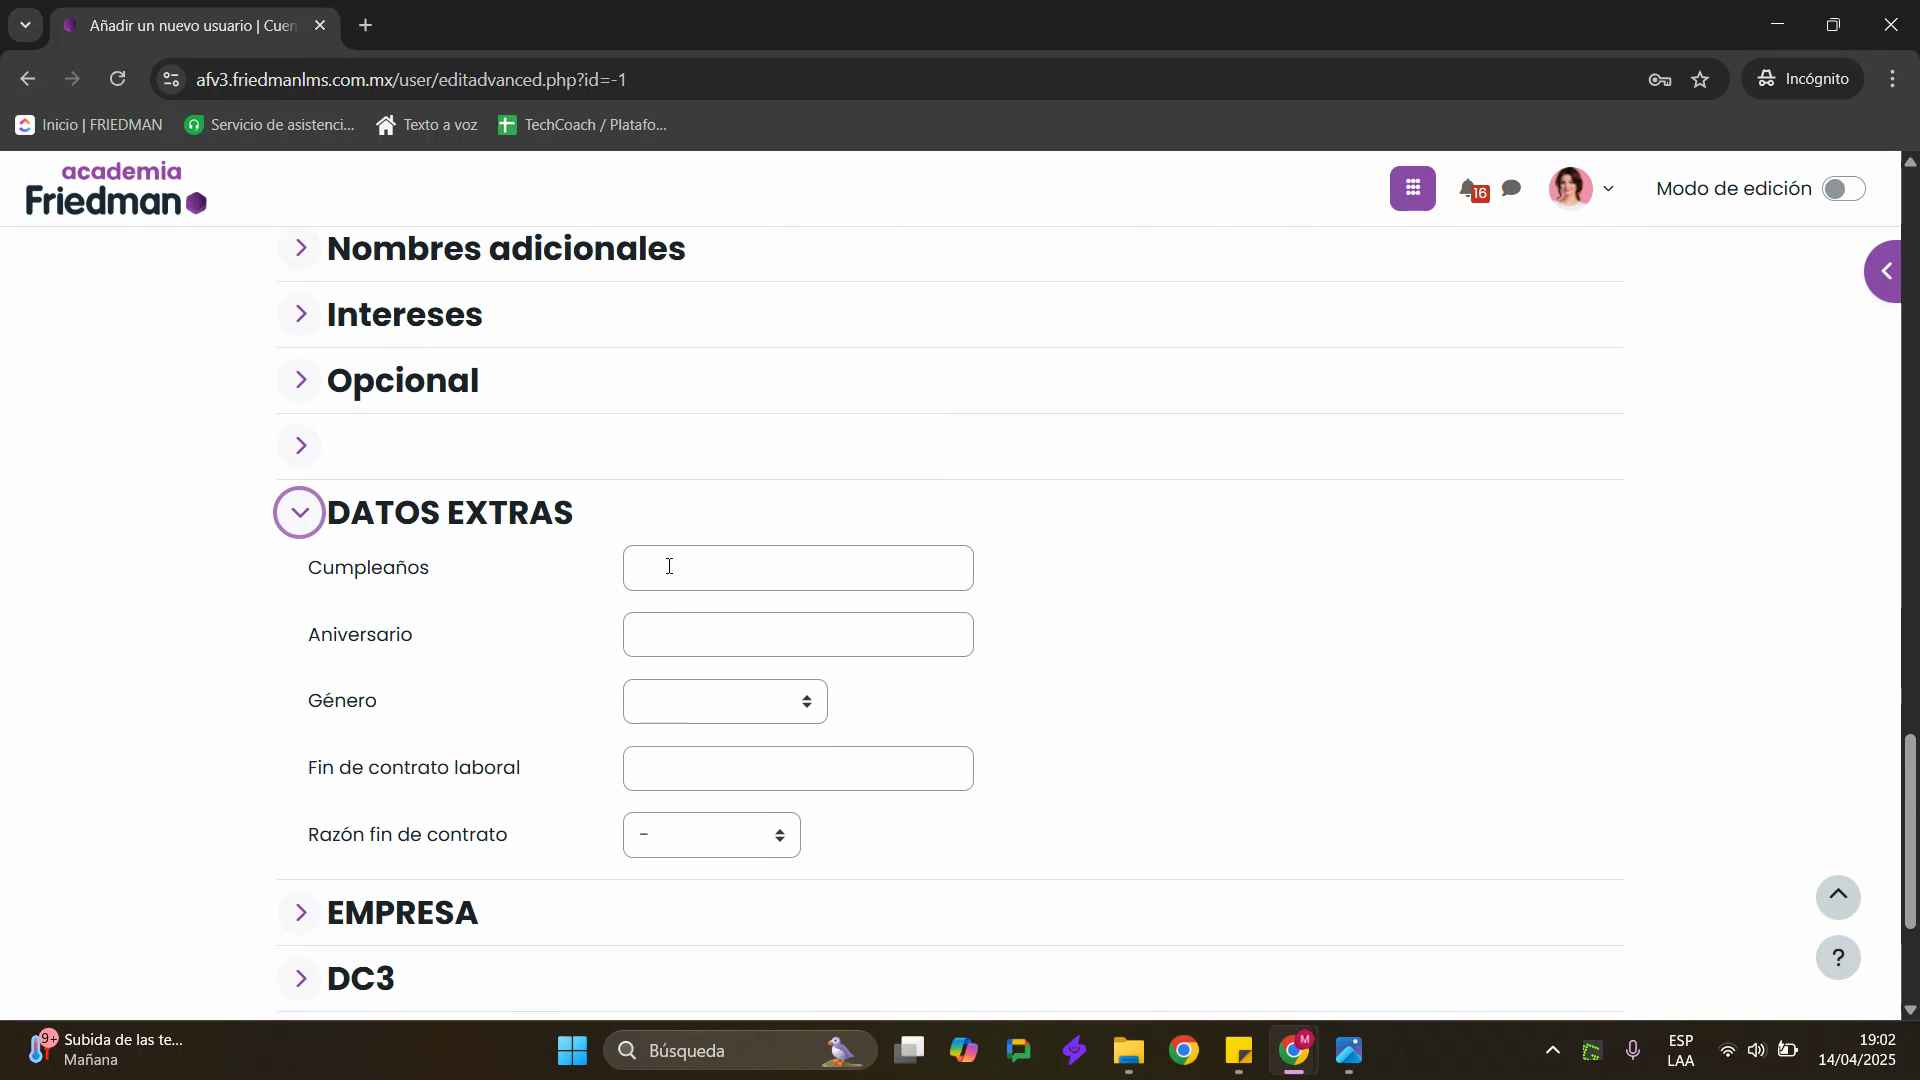Click the Cumpleaños input field
Screen dimensions: 1920x1080
797,568
